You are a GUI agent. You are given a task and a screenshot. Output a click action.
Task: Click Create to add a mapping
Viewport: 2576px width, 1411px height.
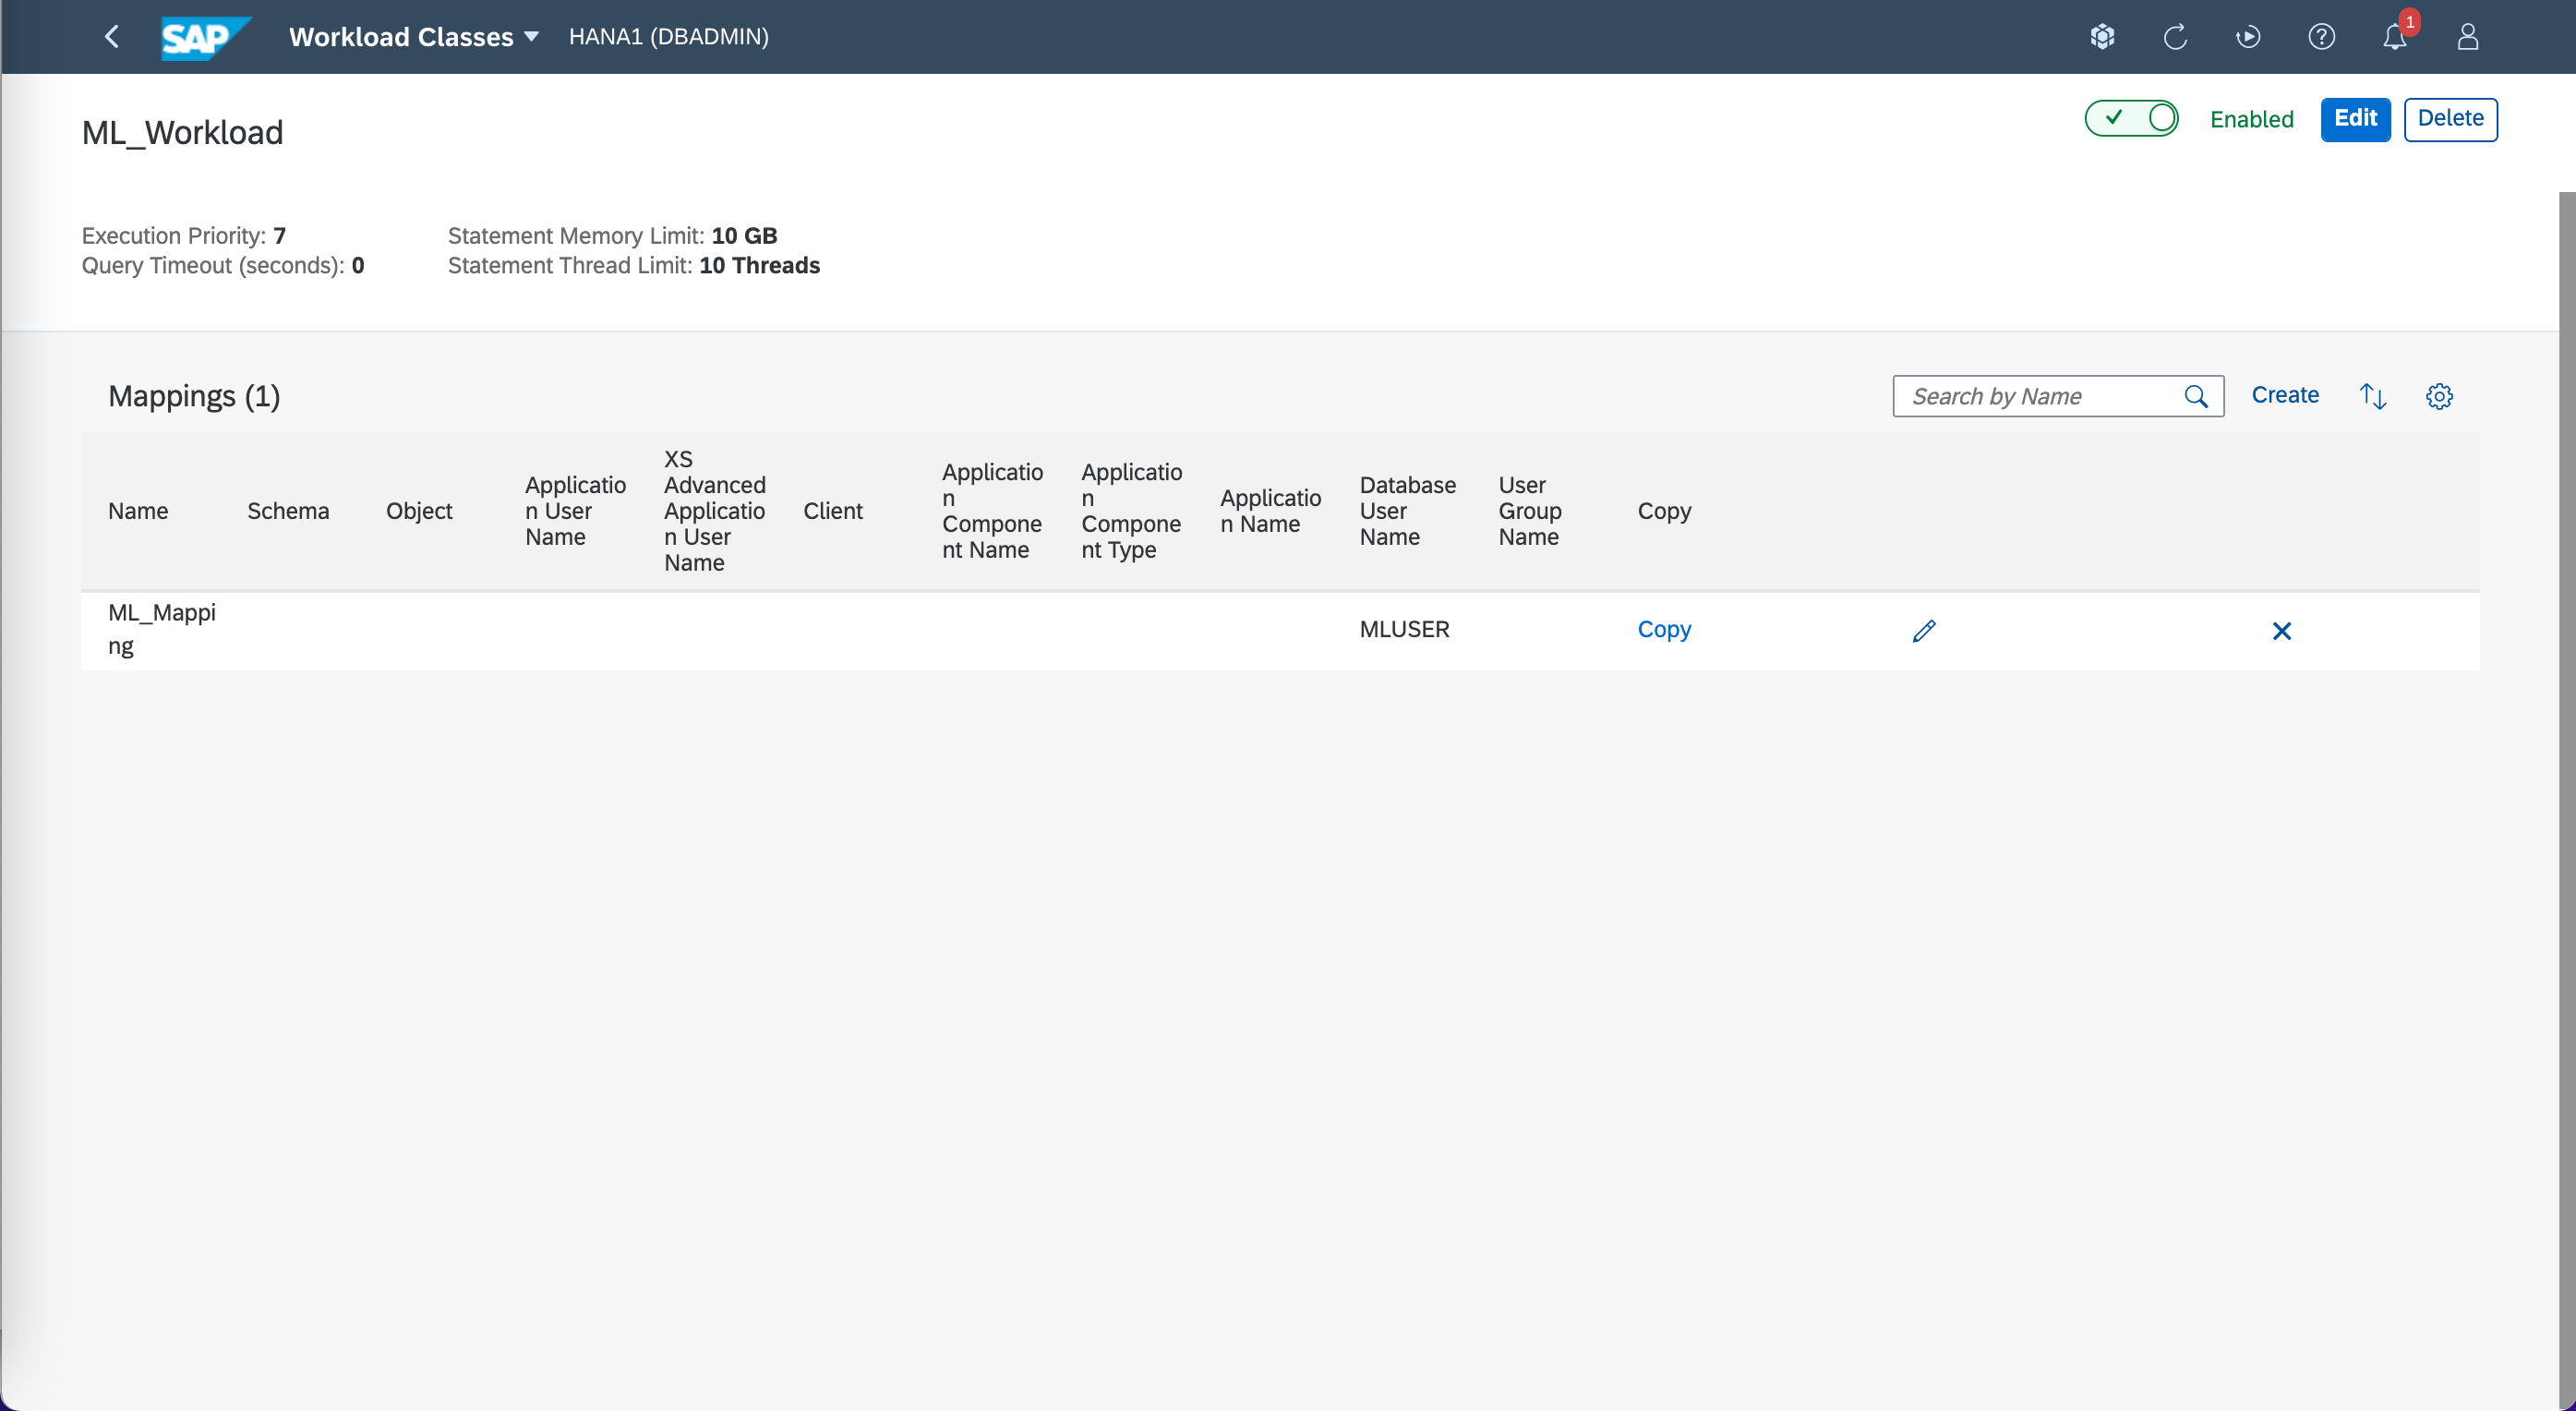2285,395
